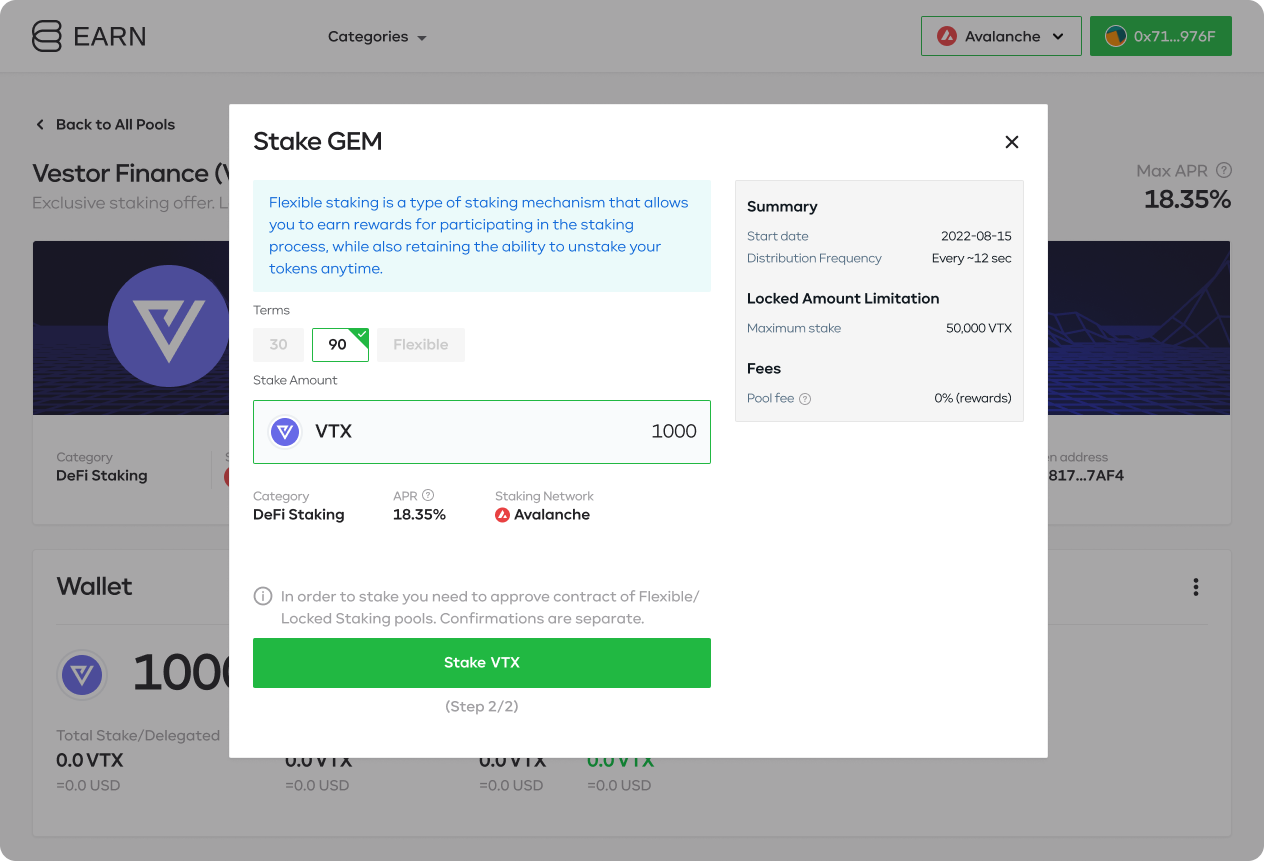Click the 'Terms' label
1264x861 pixels.
coord(271,311)
